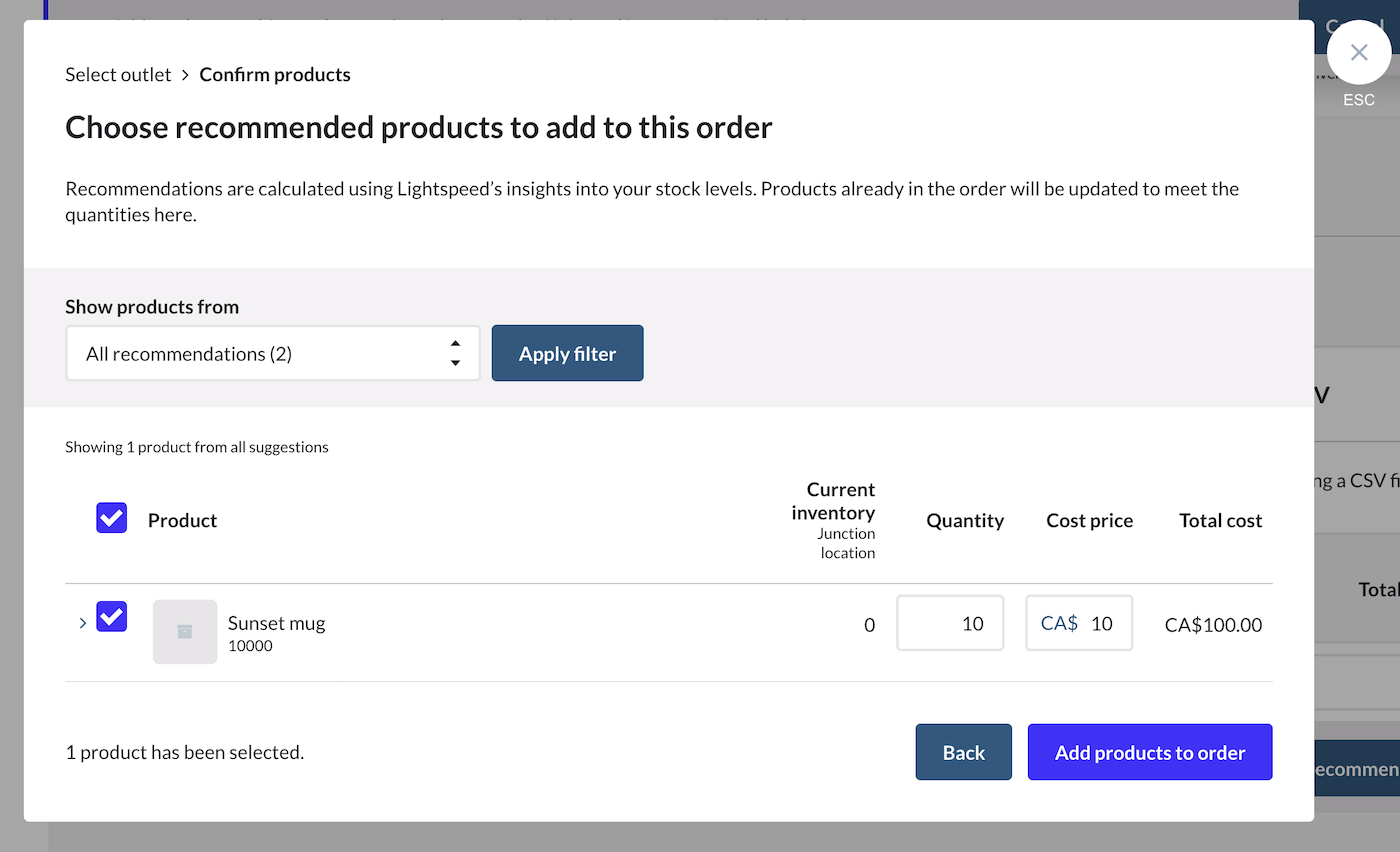The image size is (1400, 852).
Task: Click the Sunset mug product thumbnail icon
Action: click(x=185, y=632)
